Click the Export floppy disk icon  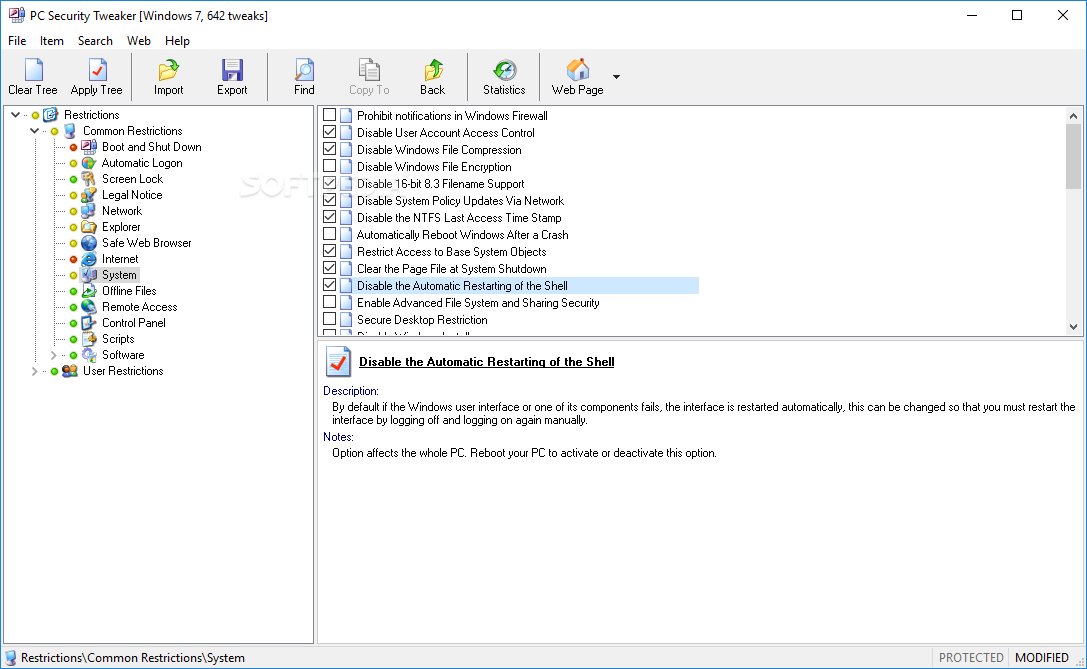click(x=232, y=70)
